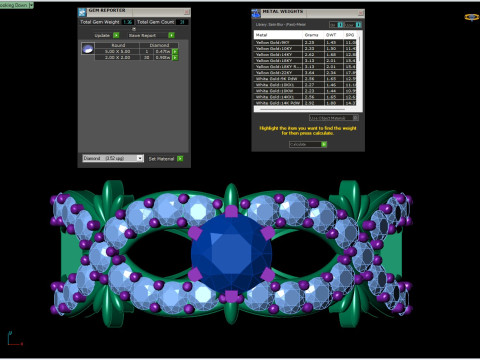Click the small printer icon in Gem Reporter
Image resolution: width=480 pixels, height=360 pixels.
click(134, 29)
